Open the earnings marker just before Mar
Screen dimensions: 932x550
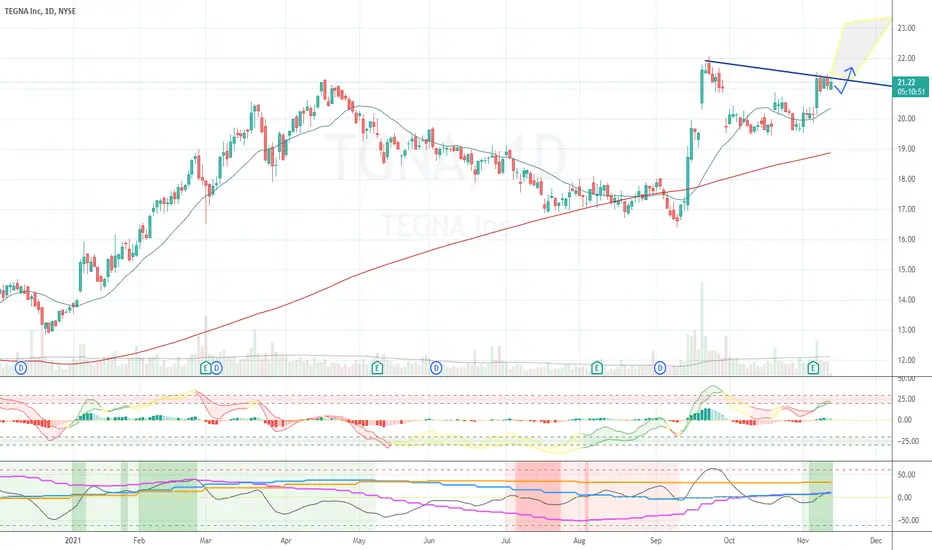pyautogui.click(x=206, y=368)
